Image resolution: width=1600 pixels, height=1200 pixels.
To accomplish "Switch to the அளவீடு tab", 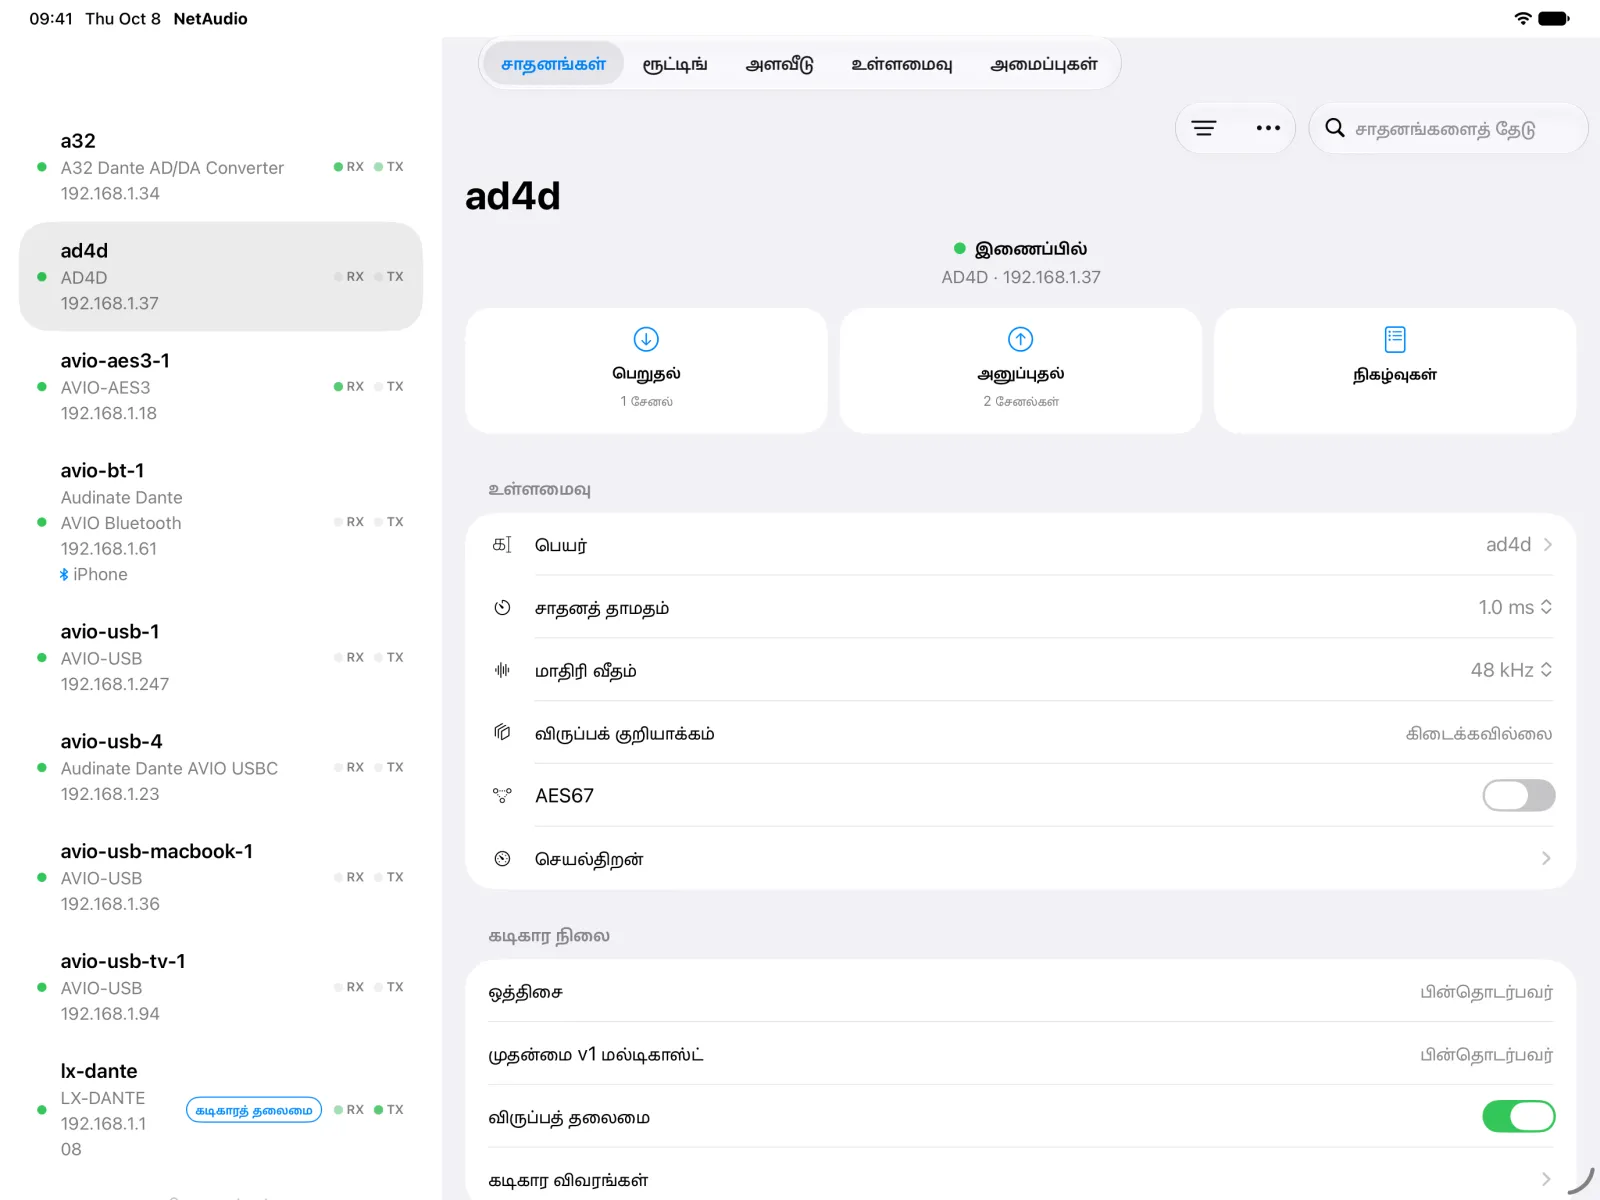I will 780,64.
